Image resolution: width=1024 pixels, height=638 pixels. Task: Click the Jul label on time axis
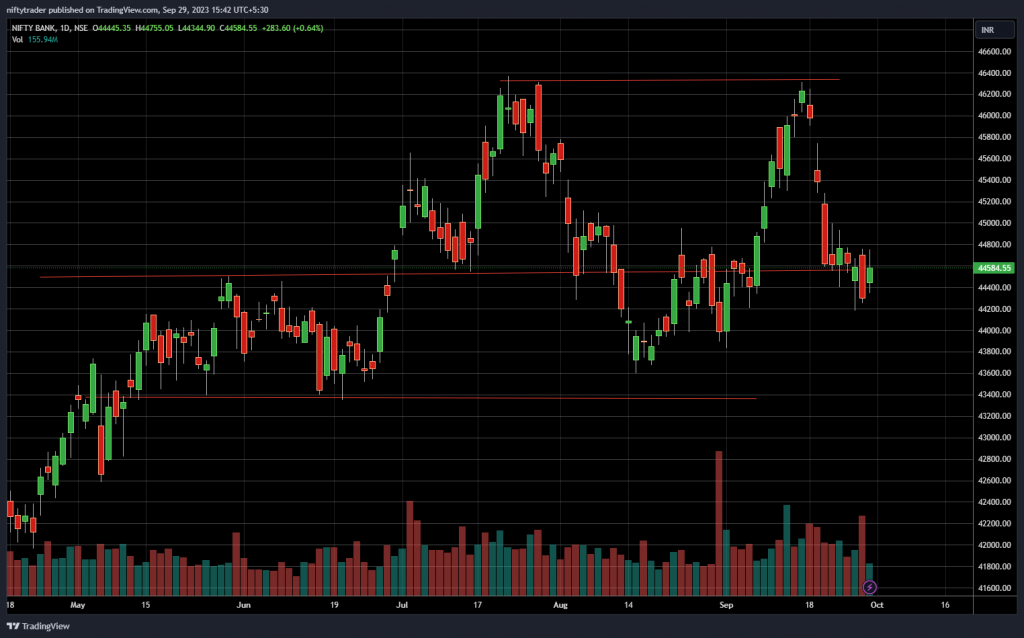point(402,605)
